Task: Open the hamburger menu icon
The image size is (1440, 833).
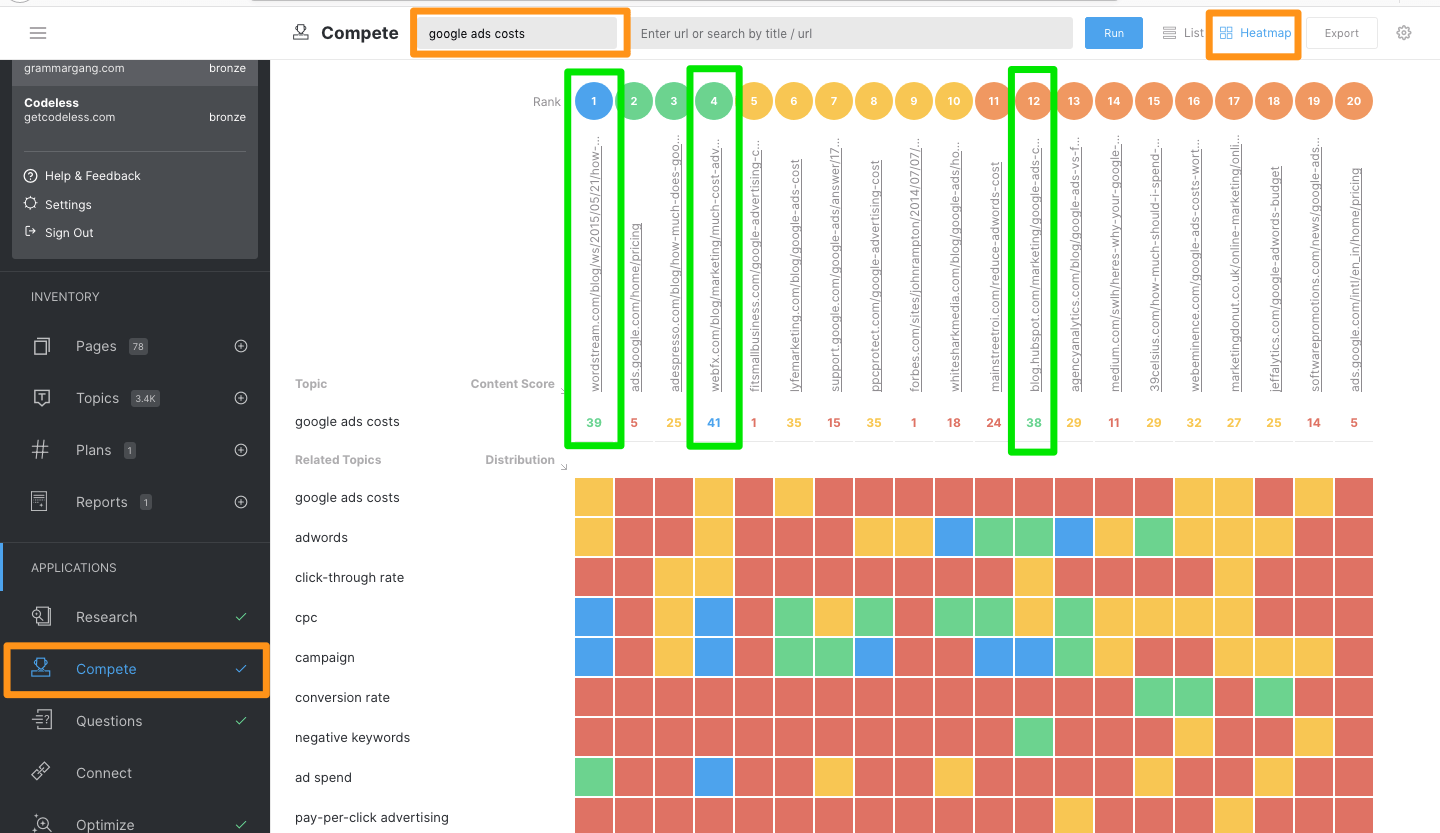Action: coord(38,33)
